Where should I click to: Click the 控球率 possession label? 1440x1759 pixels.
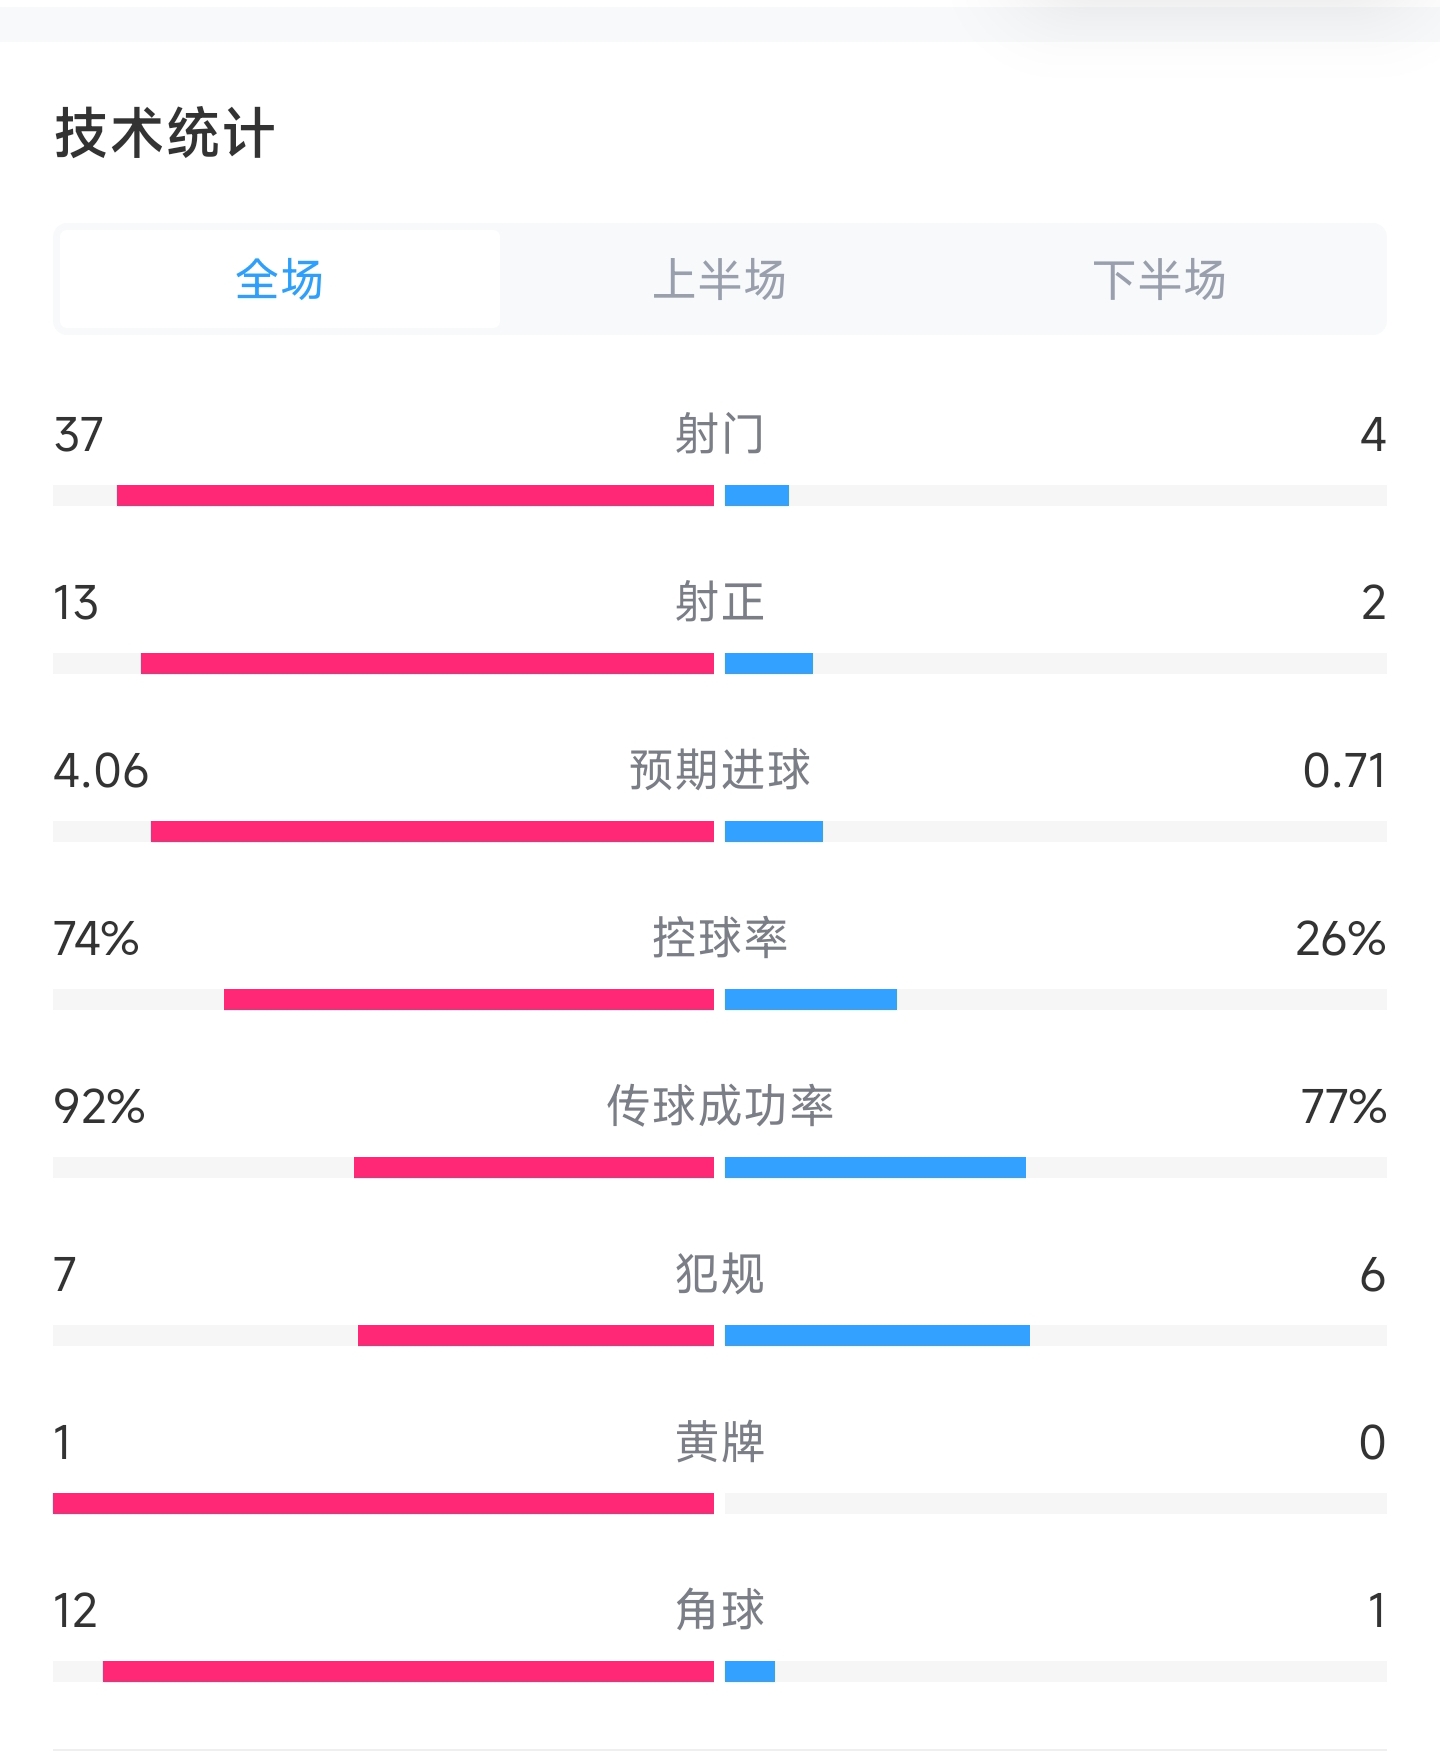tap(719, 939)
